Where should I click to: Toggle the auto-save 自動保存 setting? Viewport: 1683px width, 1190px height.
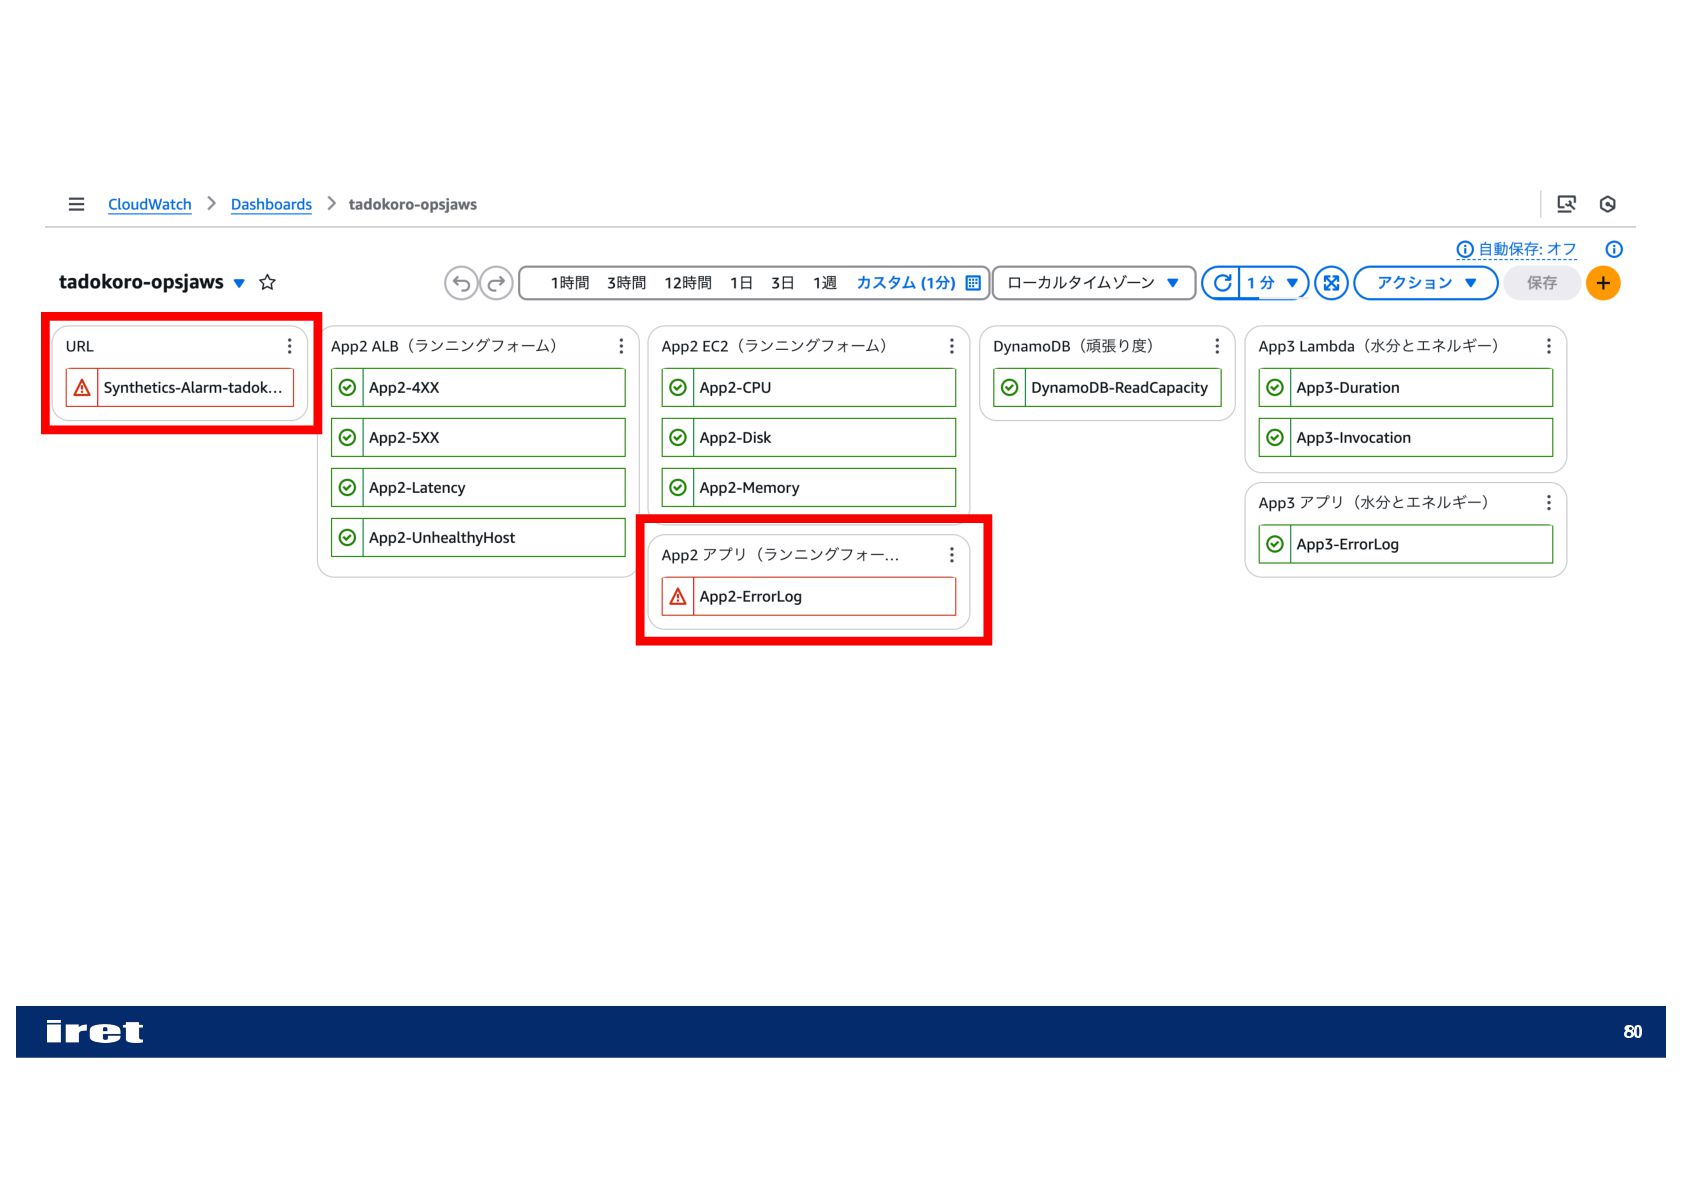click(1517, 249)
